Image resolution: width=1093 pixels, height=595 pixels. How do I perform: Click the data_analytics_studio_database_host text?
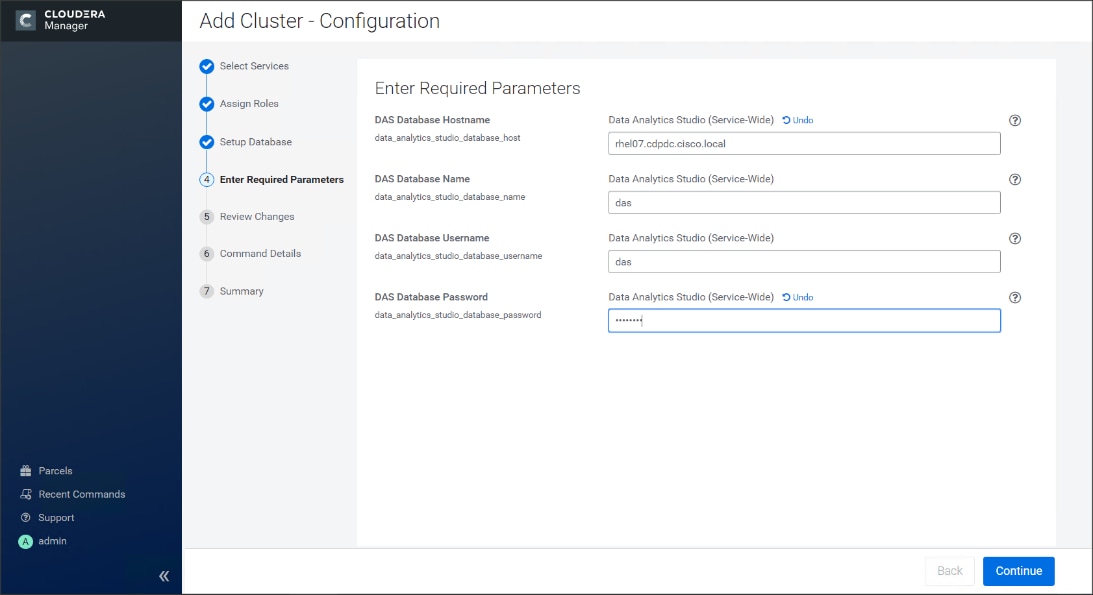pyautogui.click(x=448, y=138)
